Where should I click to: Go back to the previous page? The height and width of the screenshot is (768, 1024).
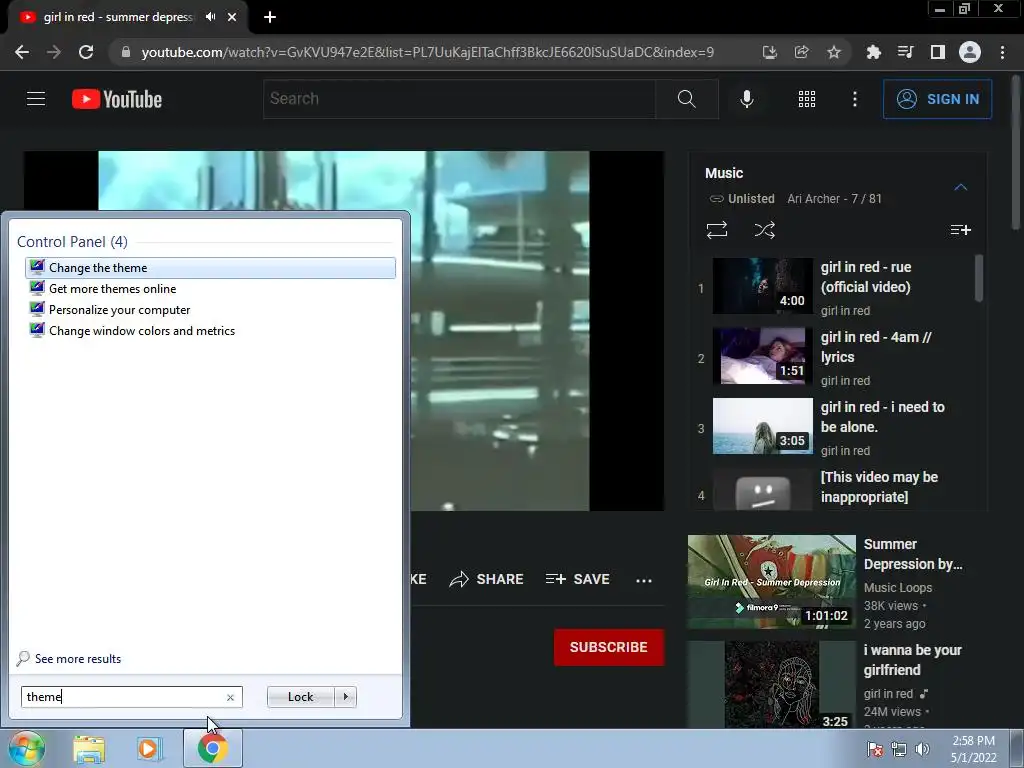[x=22, y=52]
